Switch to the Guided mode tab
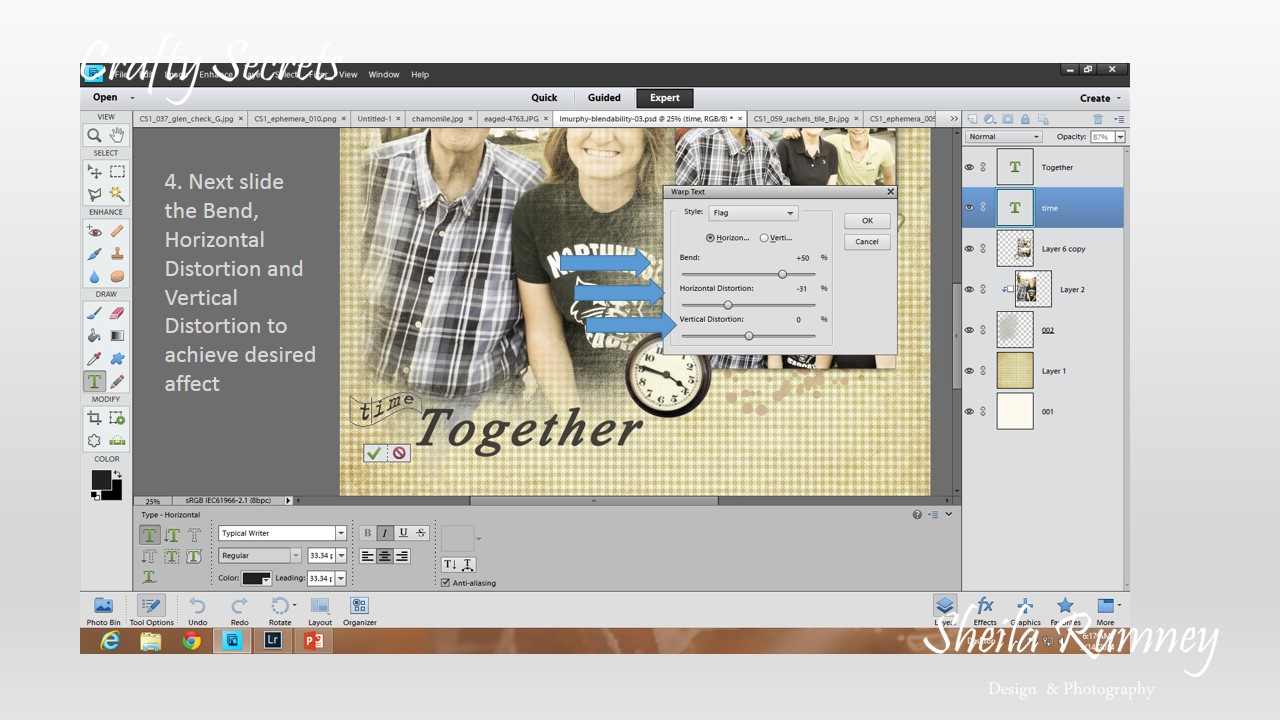The image size is (1280, 720). [604, 98]
